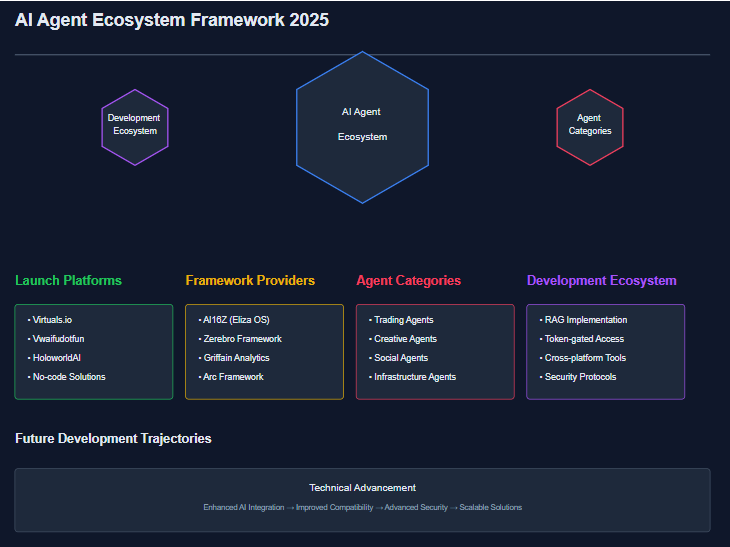Select the Token-gated Access item
The image size is (730, 547).
[581, 339]
